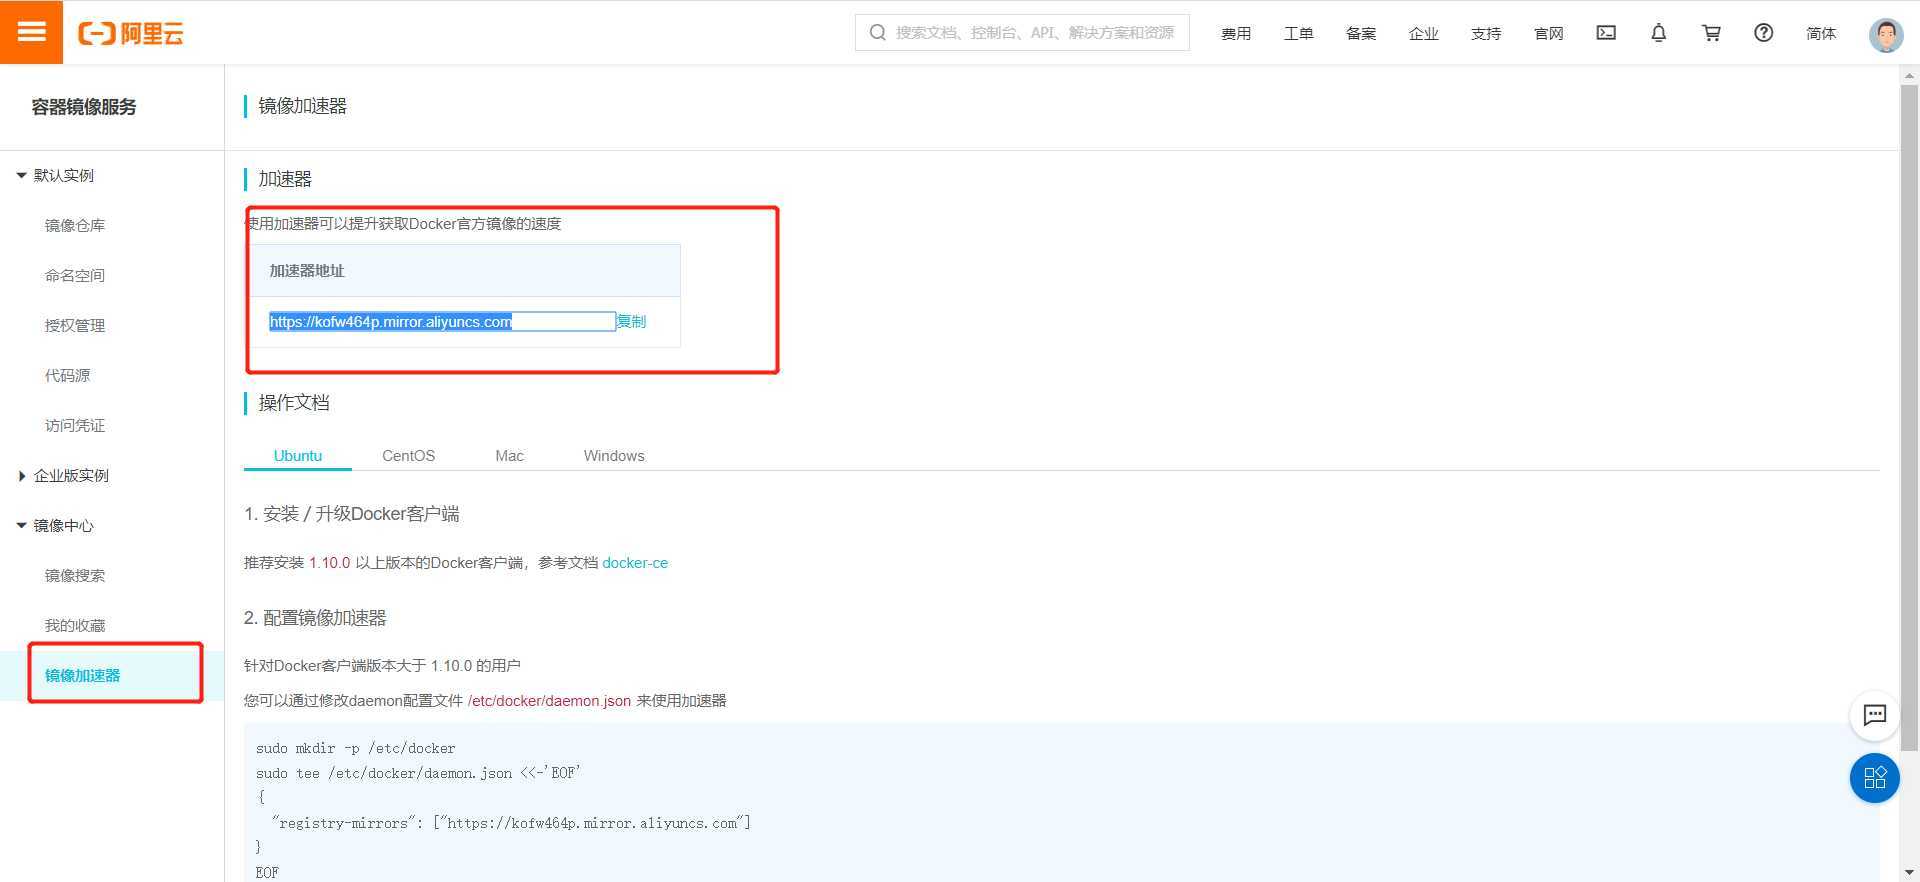
Task: Click the sudo mkdir command line
Action: coord(356,748)
